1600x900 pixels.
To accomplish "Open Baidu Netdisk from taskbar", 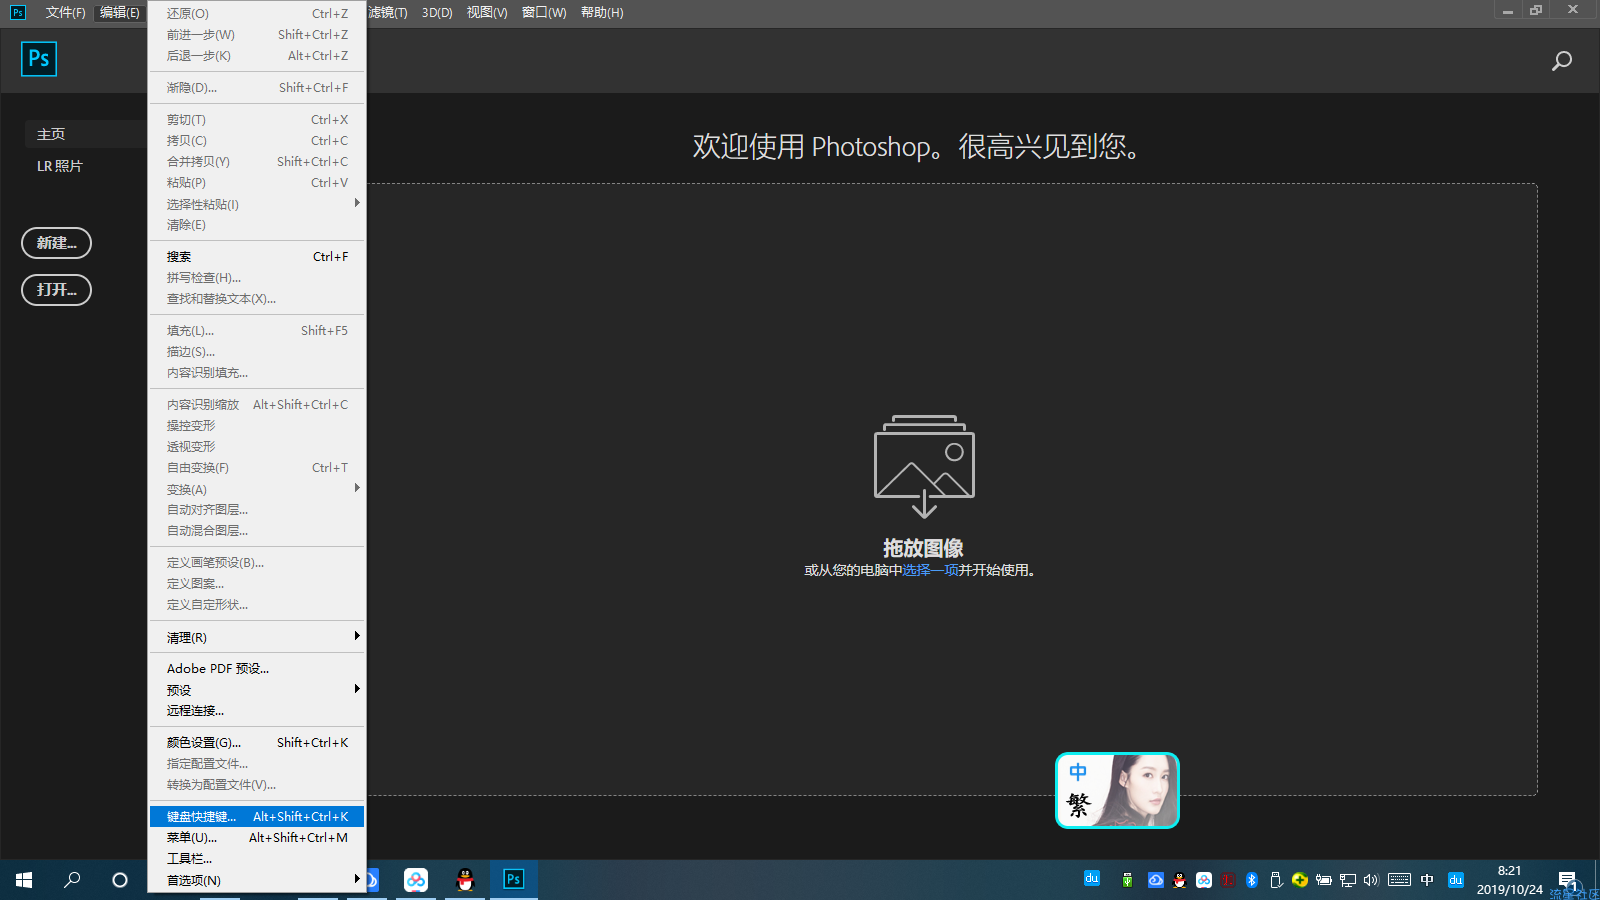I will pyautogui.click(x=416, y=880).
